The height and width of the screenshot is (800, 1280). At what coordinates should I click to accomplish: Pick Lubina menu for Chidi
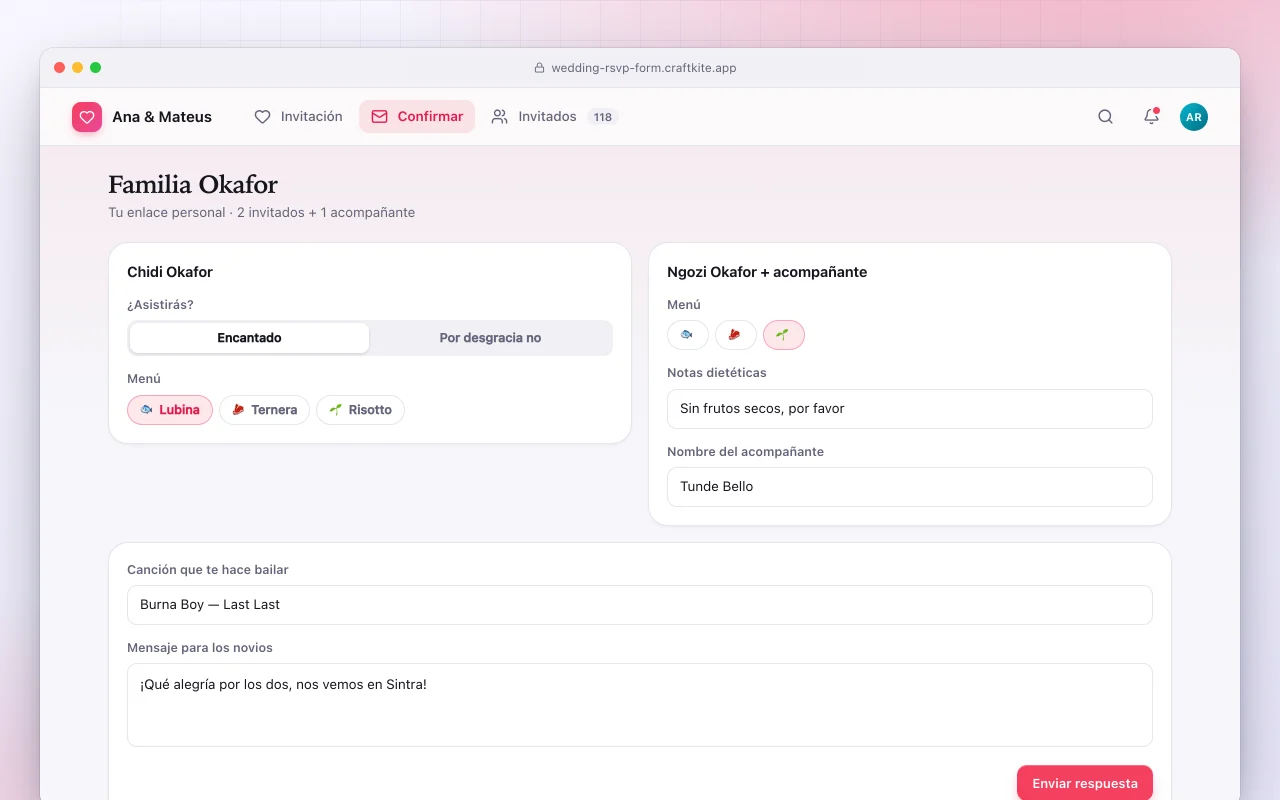[x=170, y=410]
